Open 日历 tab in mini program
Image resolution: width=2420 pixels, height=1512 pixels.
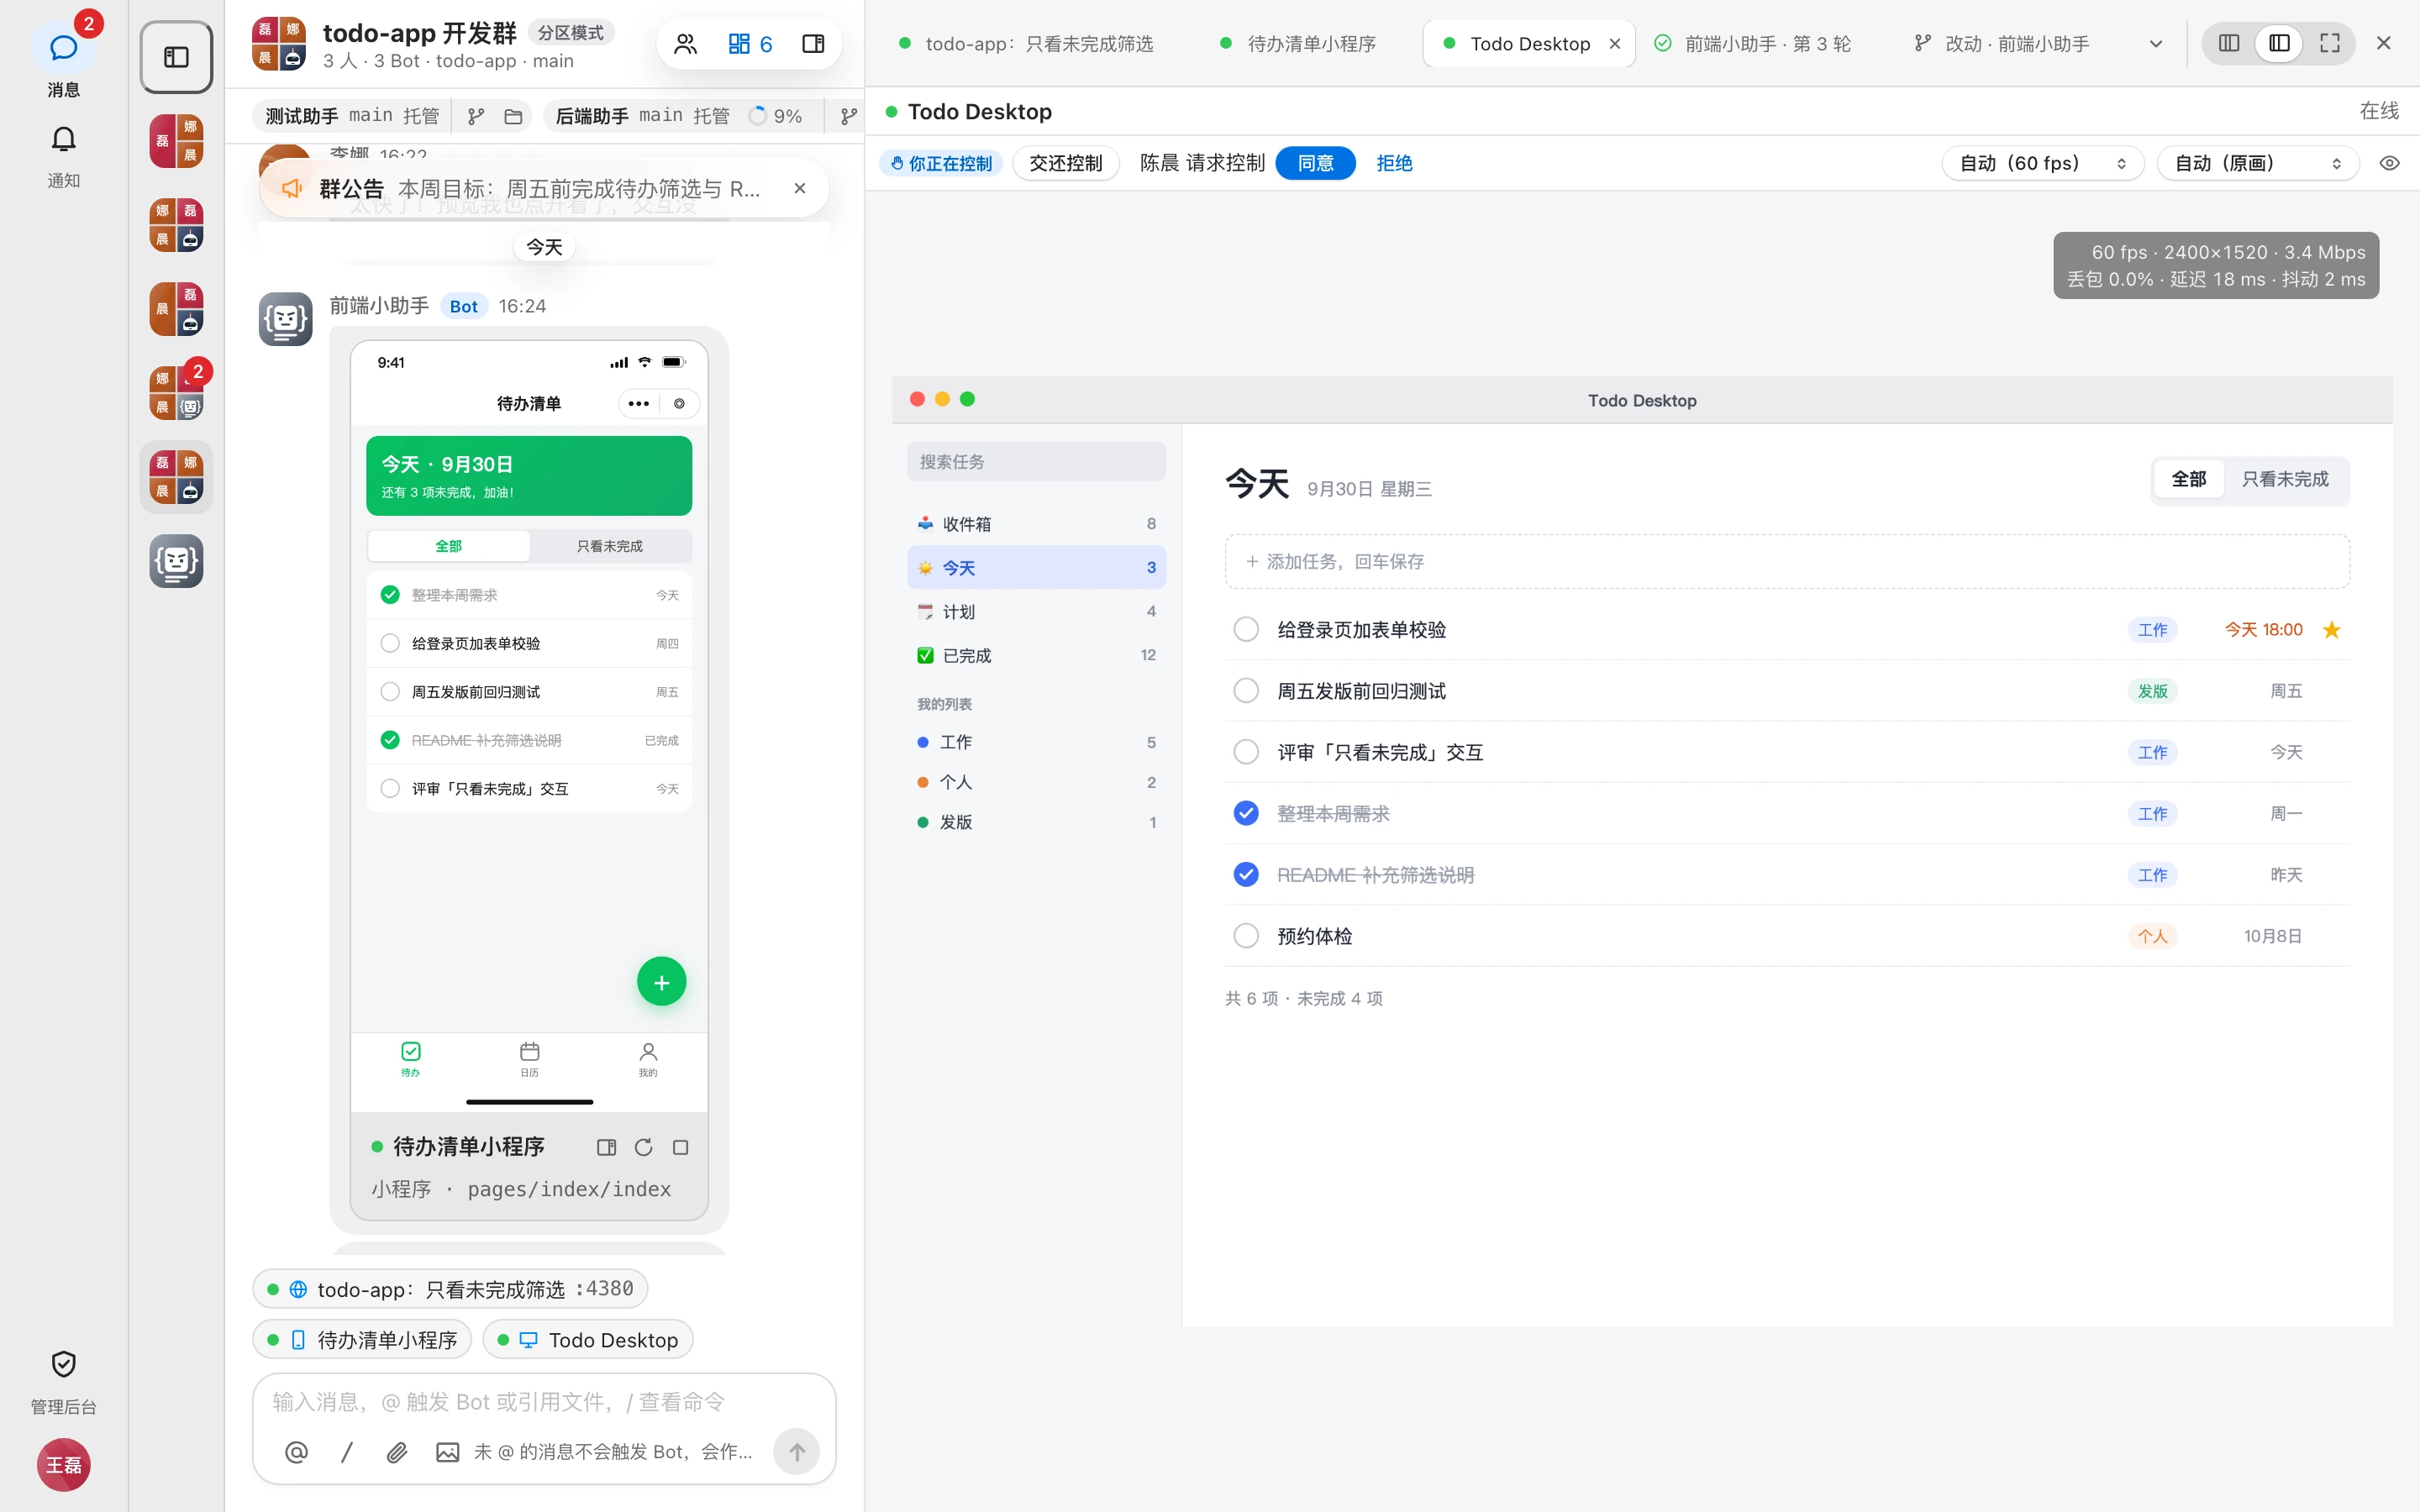click(529, 1059)
